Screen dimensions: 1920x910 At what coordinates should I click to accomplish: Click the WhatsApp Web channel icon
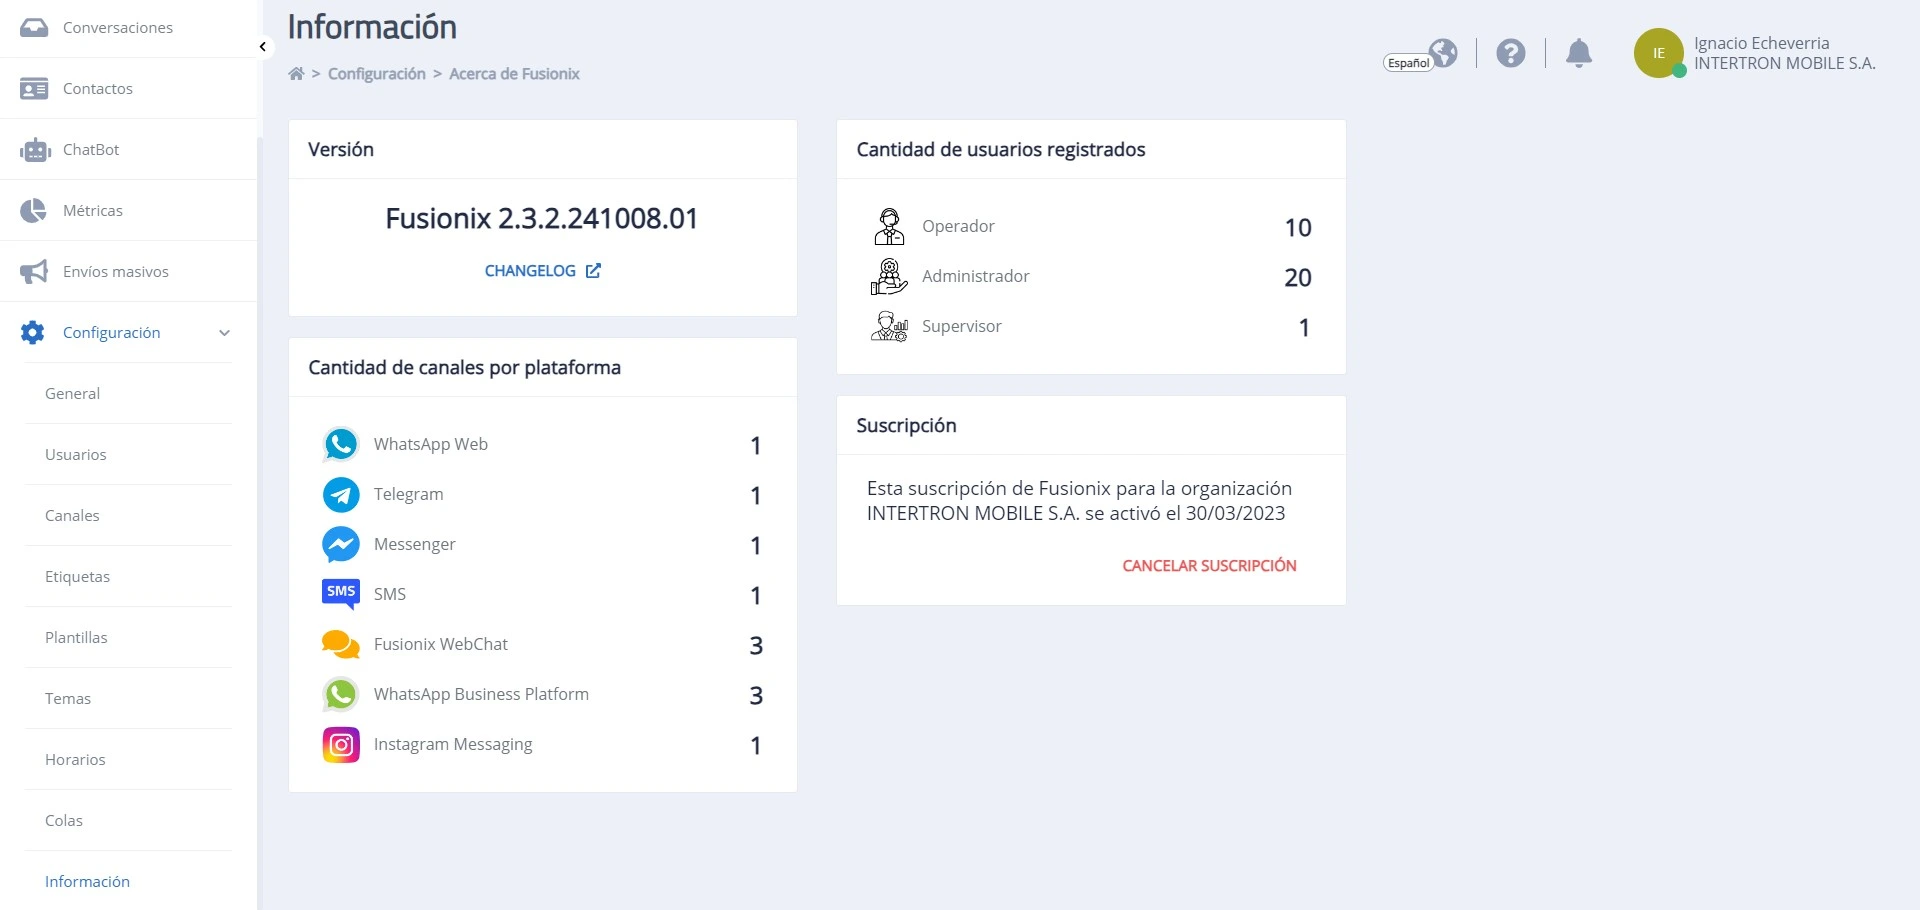coord(341,444)
